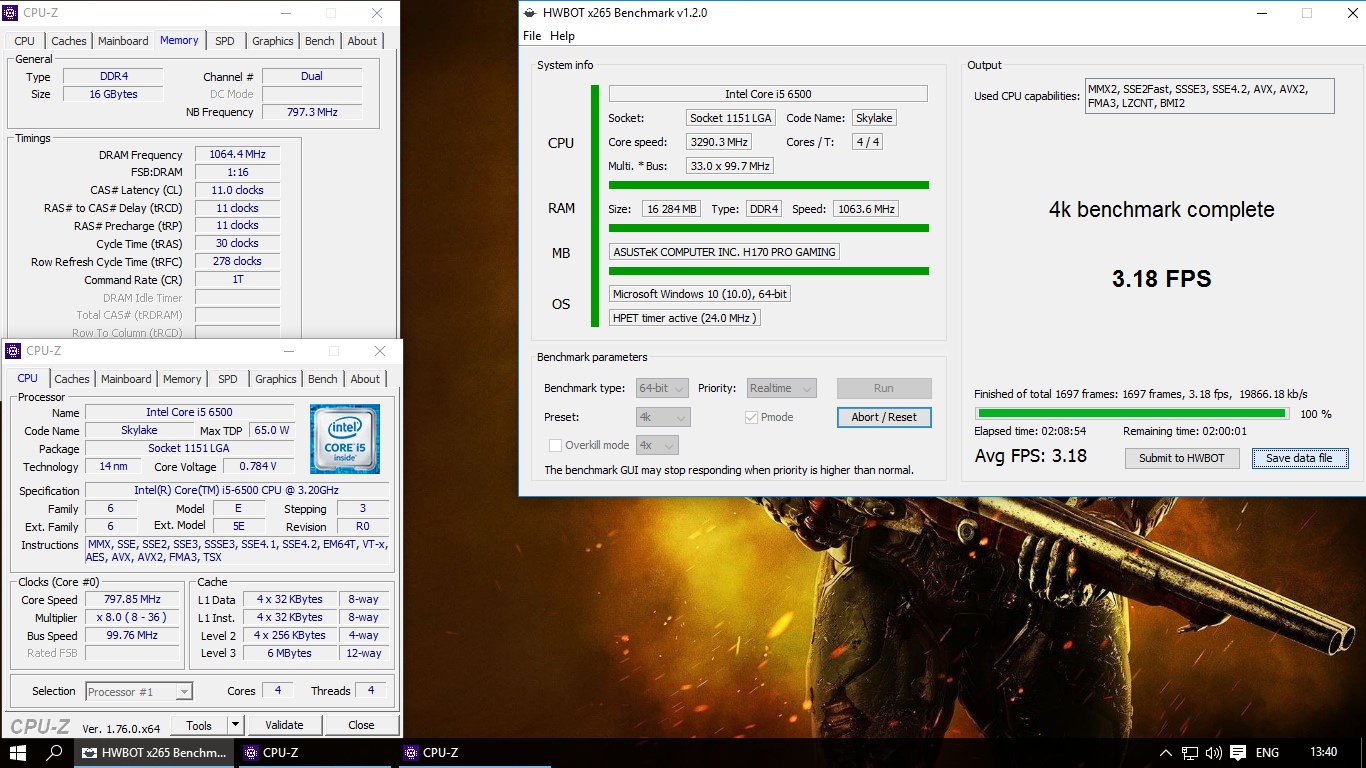1366x768 pixels.
Task: Click the Multiplier x 8.0 (8 - 36) value
Action: pos(131,618)
